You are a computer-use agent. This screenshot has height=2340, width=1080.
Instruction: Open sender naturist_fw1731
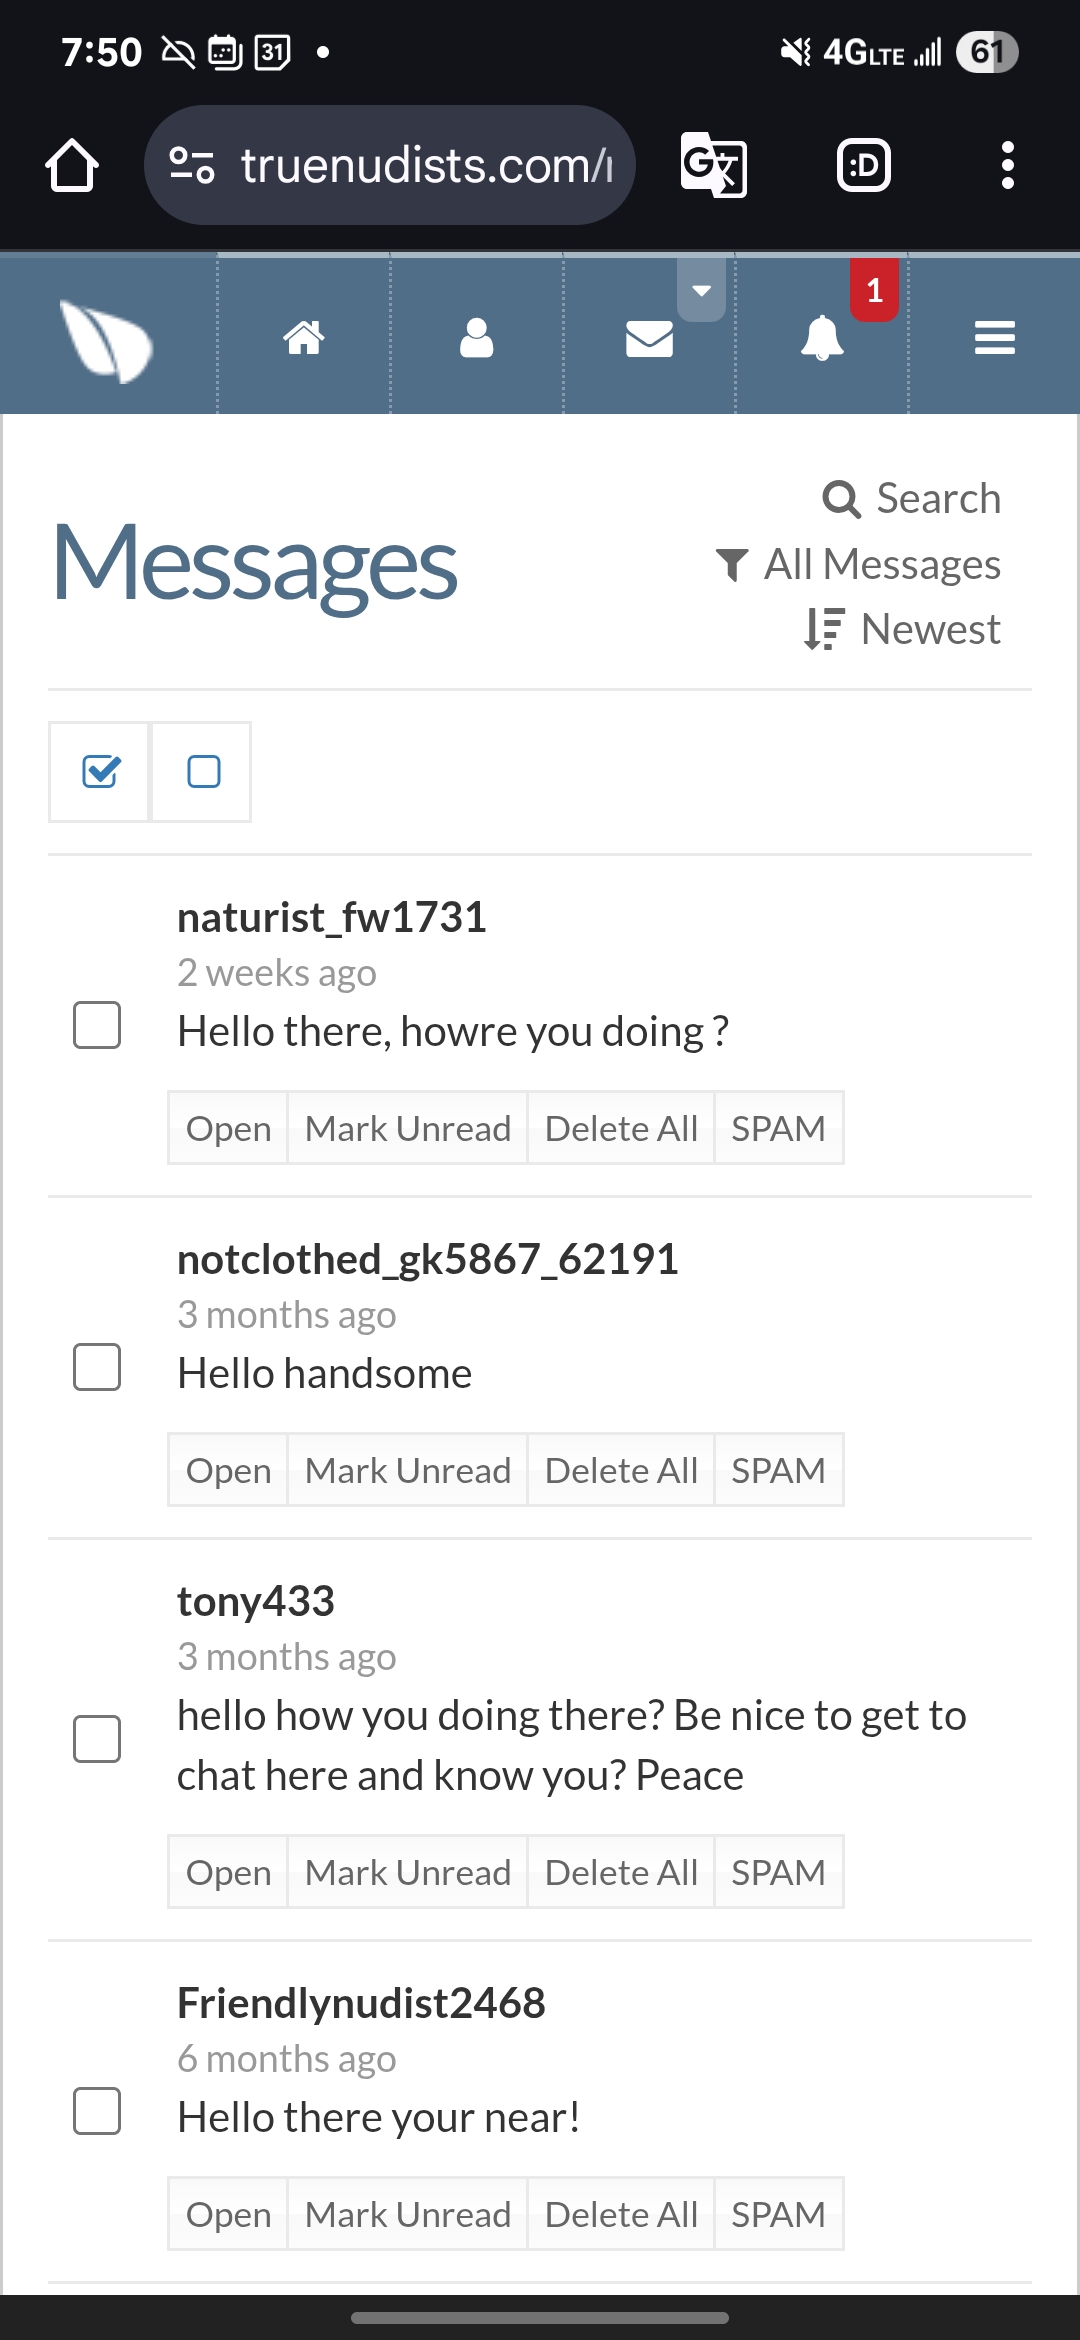332,917
